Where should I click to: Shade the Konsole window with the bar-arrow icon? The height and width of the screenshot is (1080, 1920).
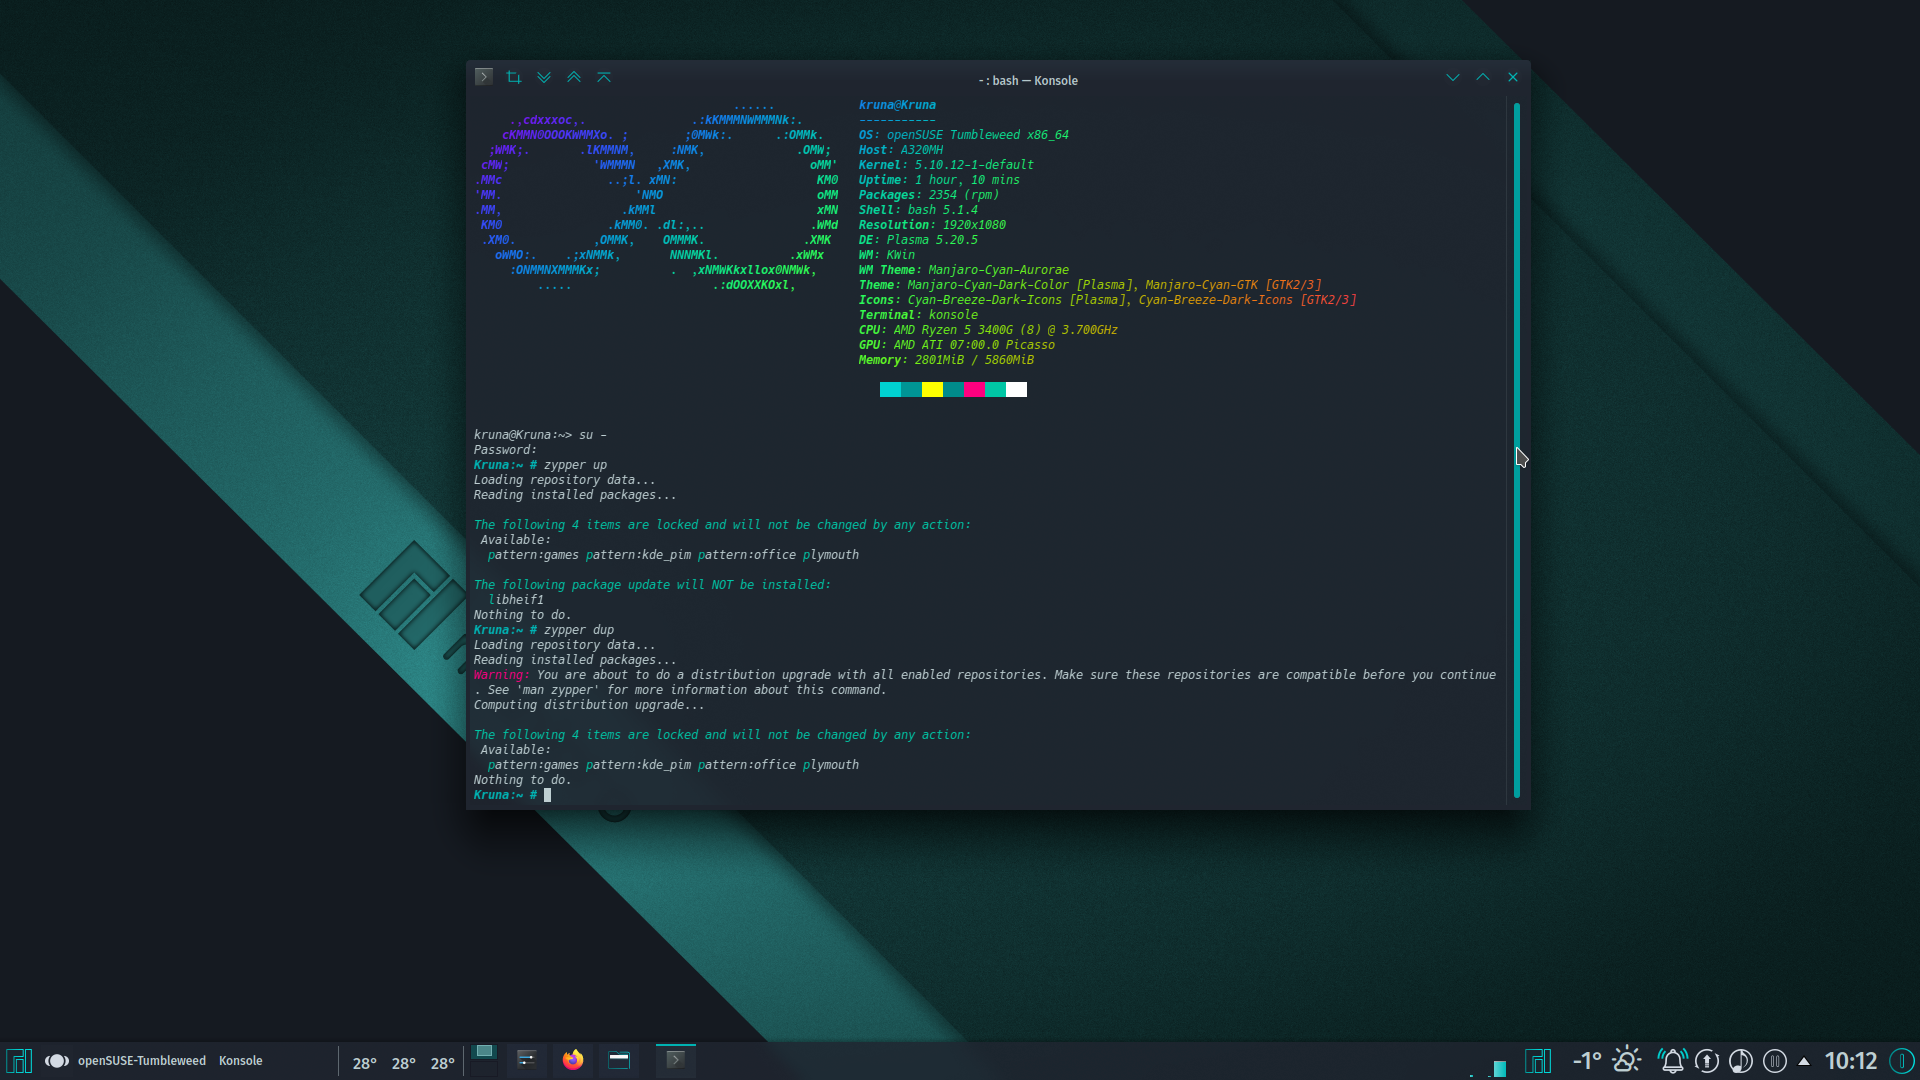604,77
